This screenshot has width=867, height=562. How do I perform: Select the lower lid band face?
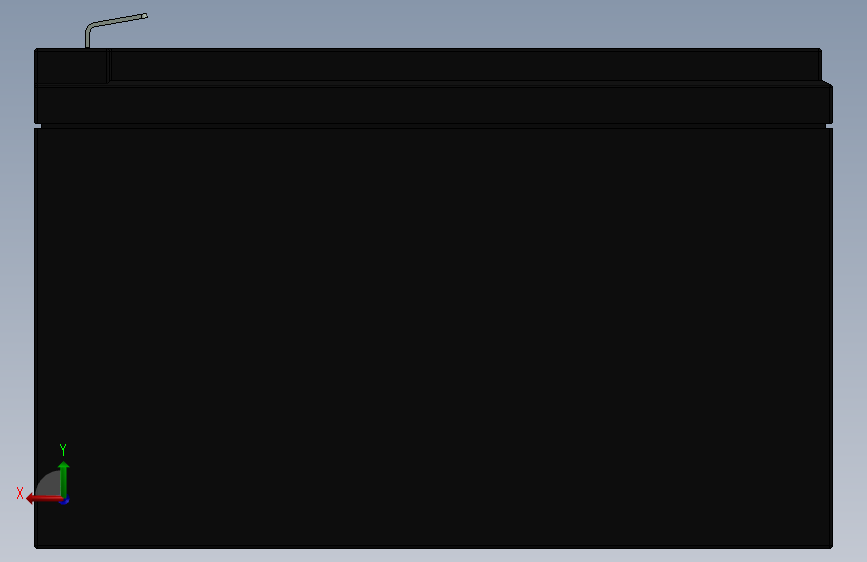(434, 105)
